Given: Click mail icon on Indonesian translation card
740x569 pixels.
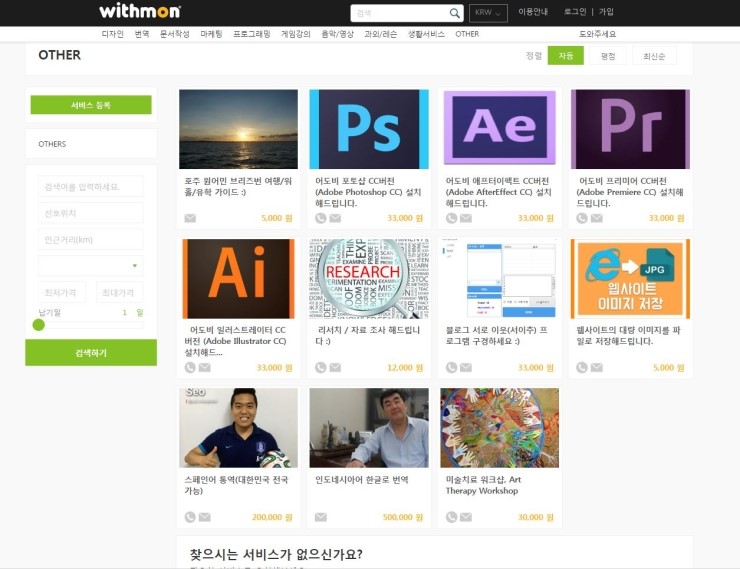Looking at the screenshot, I should point(321,517).
